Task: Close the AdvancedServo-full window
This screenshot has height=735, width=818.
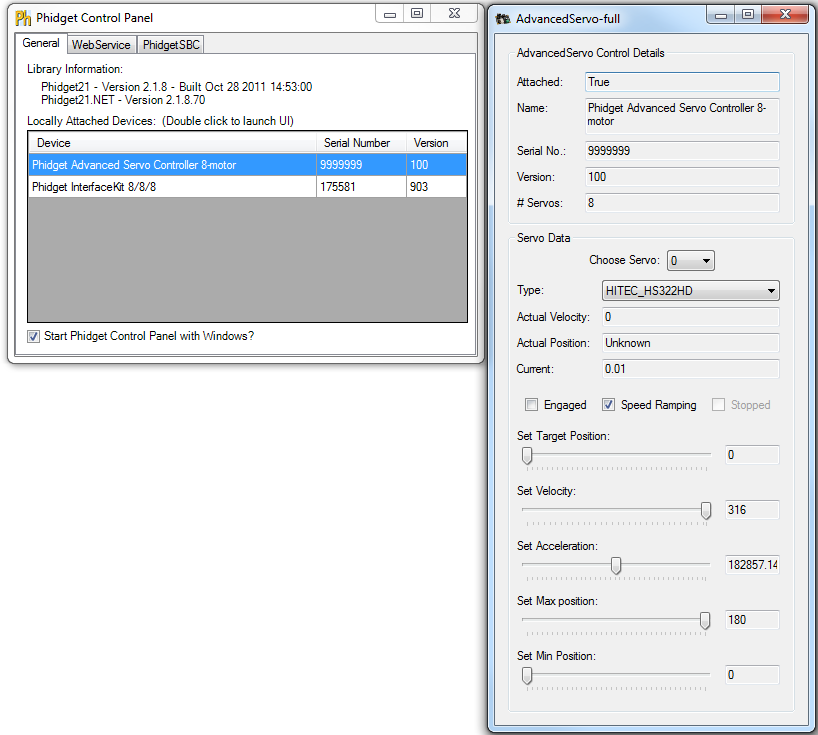Action: pyautogui.click(x=785, y=15)
